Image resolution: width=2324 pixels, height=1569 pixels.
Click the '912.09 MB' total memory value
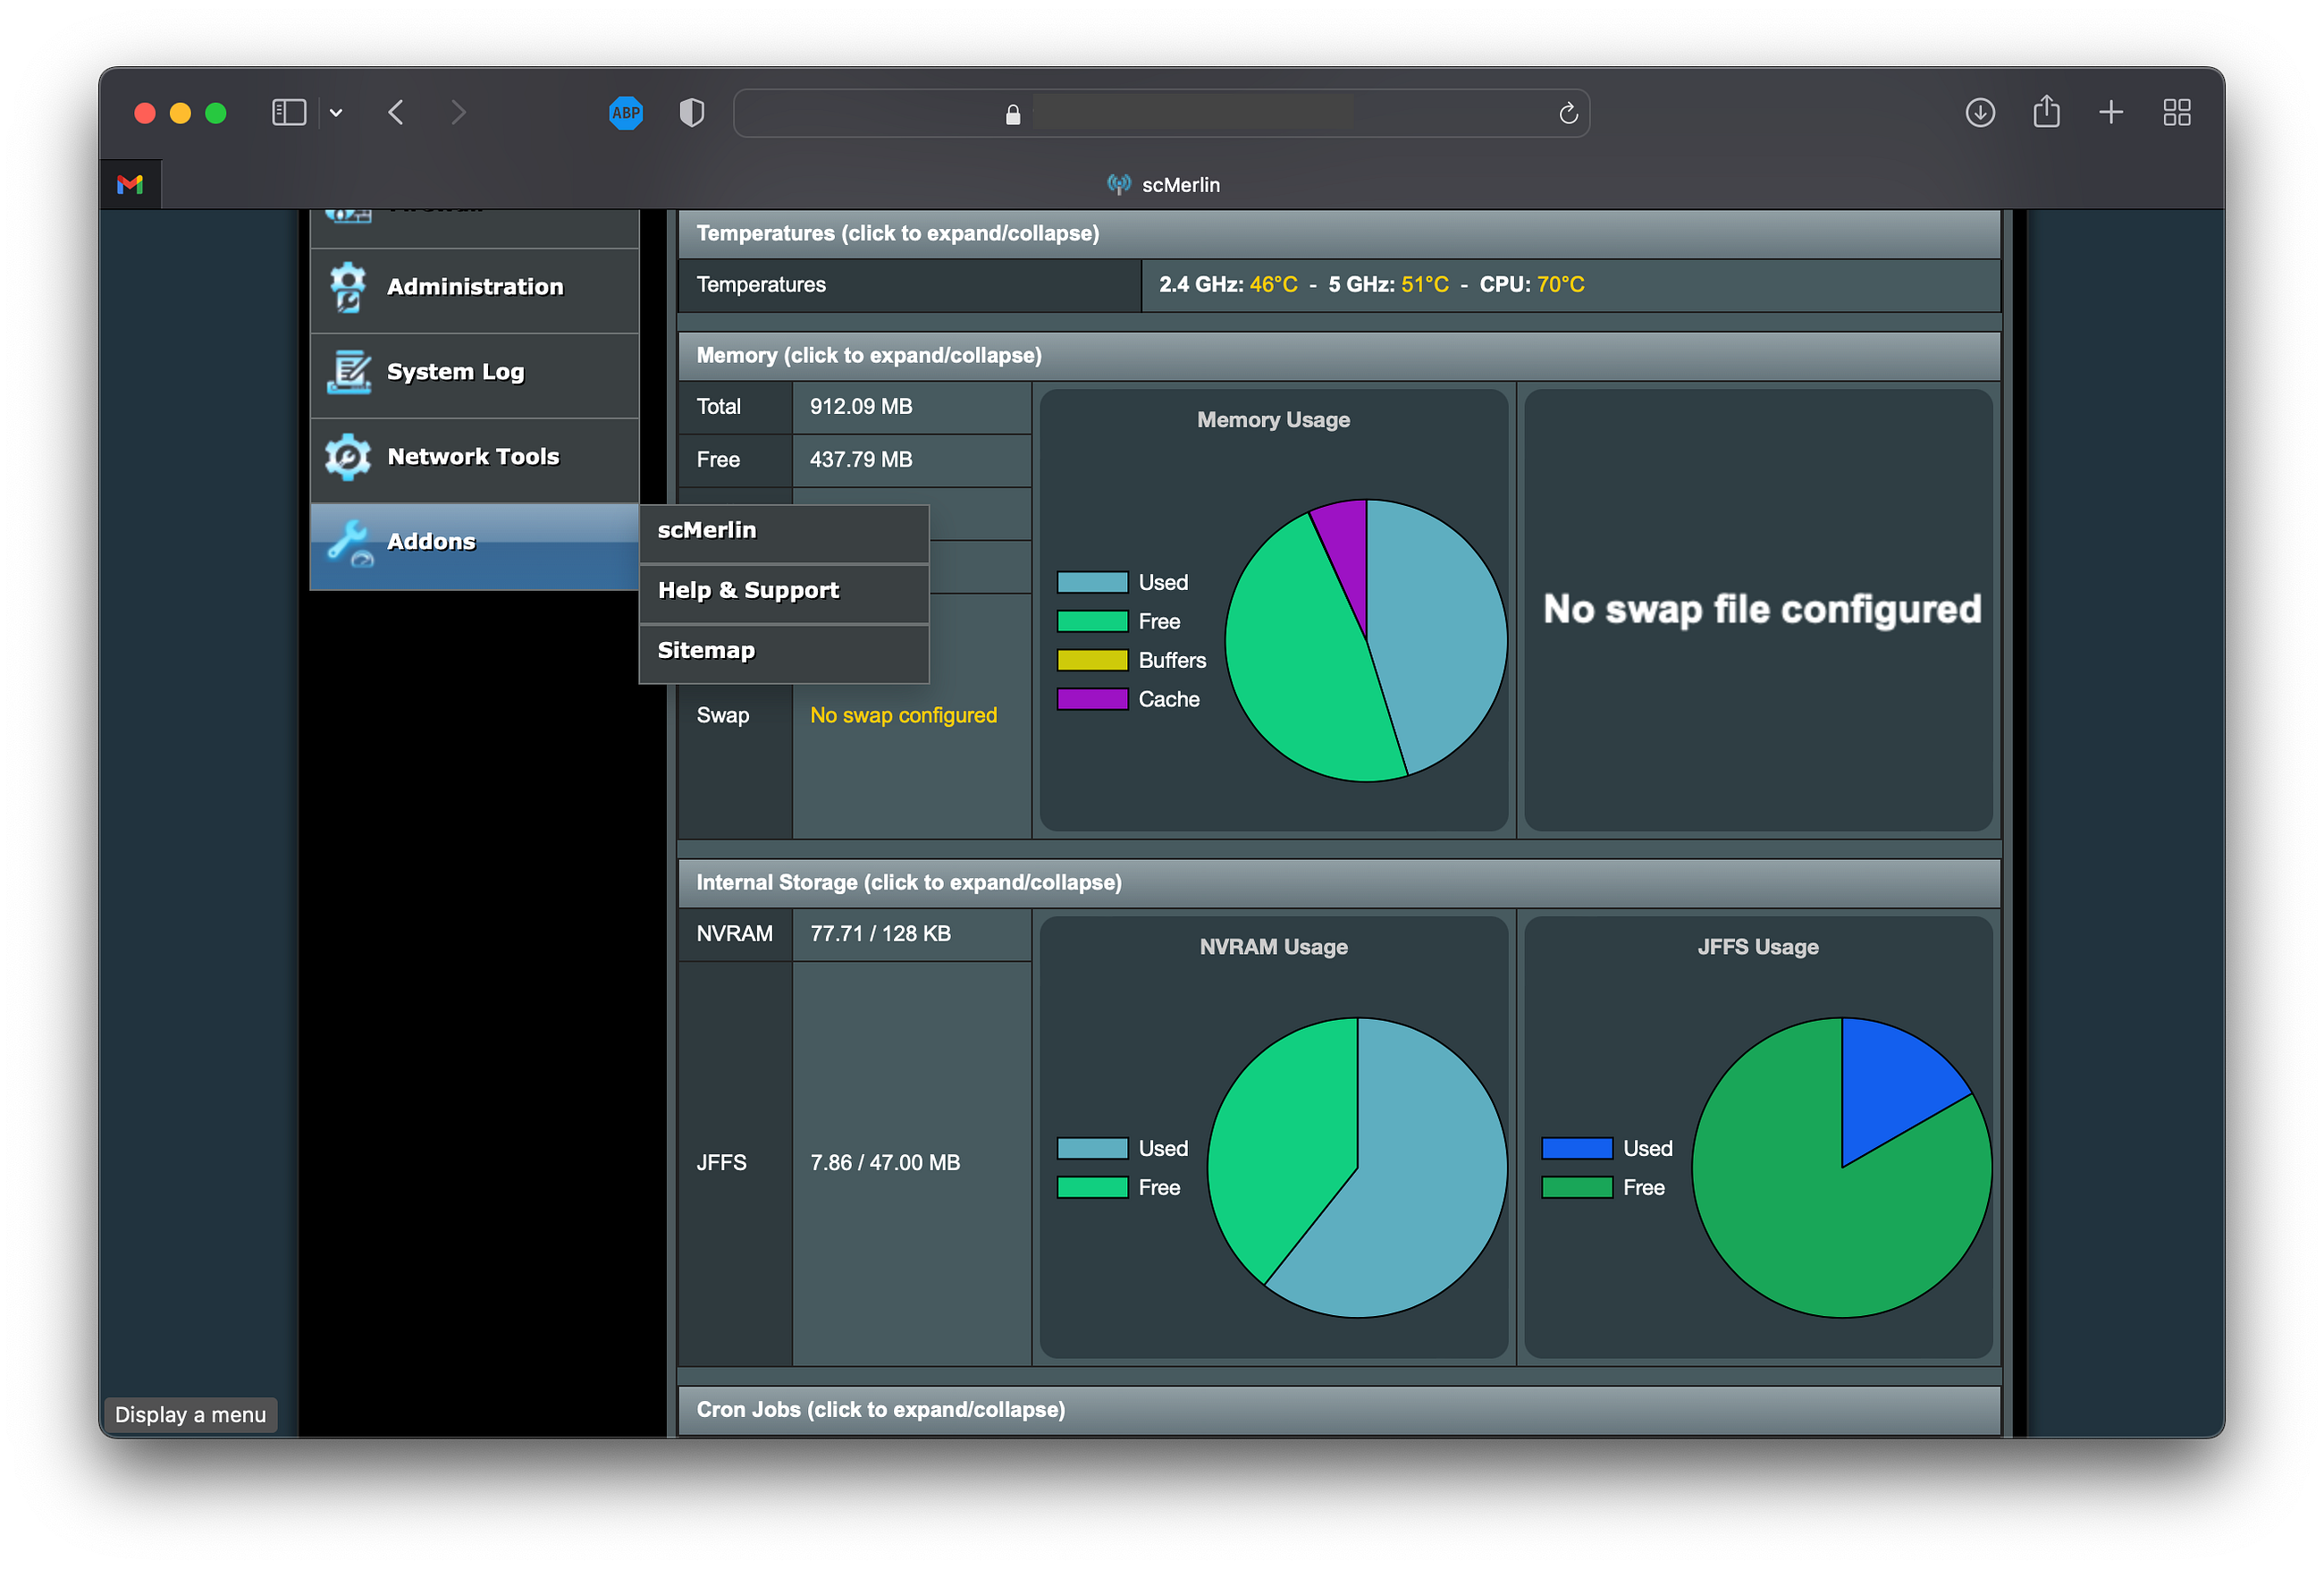861,406
